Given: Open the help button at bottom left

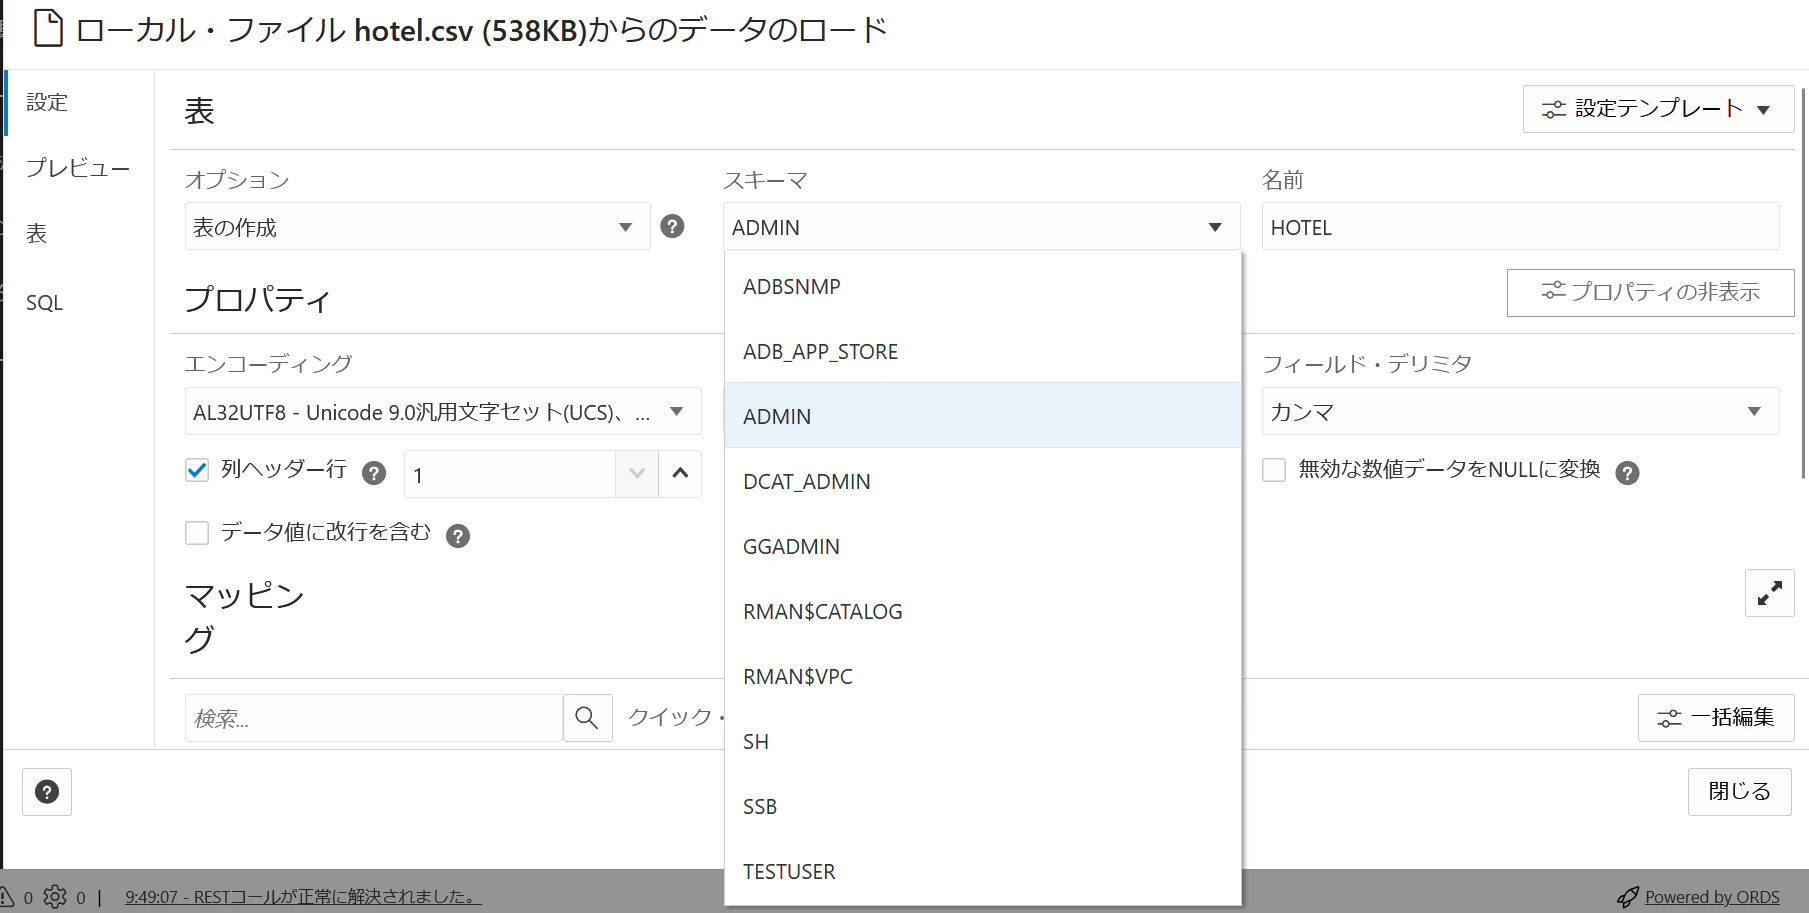Looking at the screenshot, I should (x=47, y=792).
